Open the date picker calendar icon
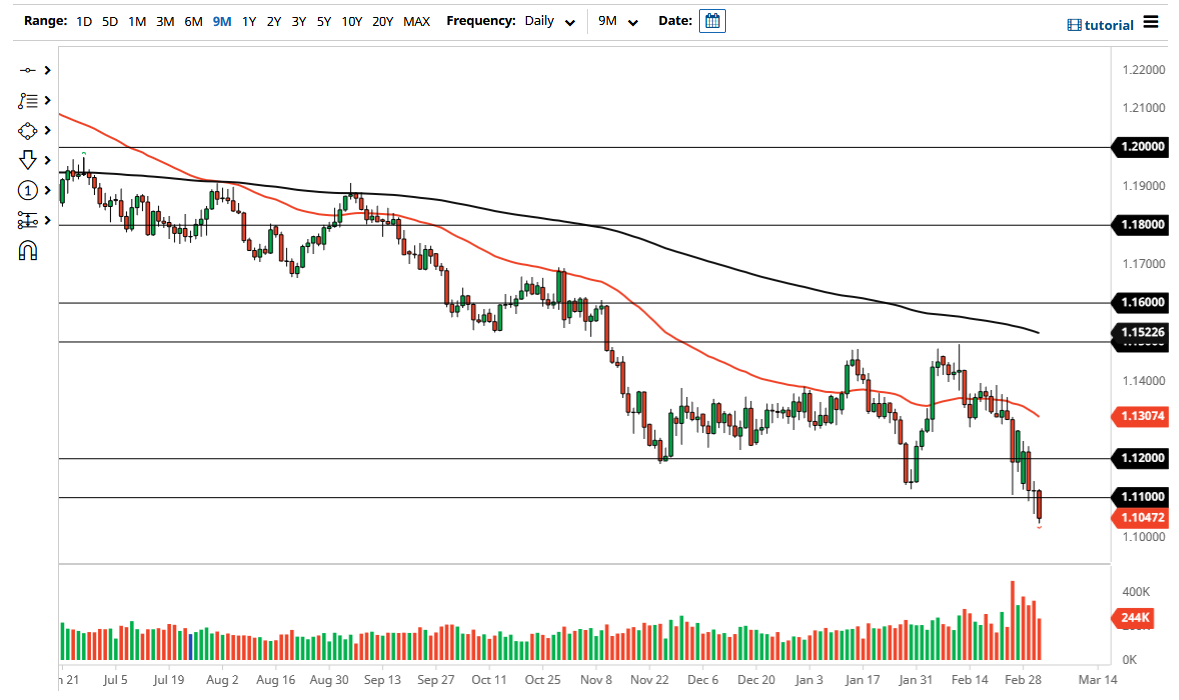Viewport: 1179px width, 700px height. click(711, 20)
